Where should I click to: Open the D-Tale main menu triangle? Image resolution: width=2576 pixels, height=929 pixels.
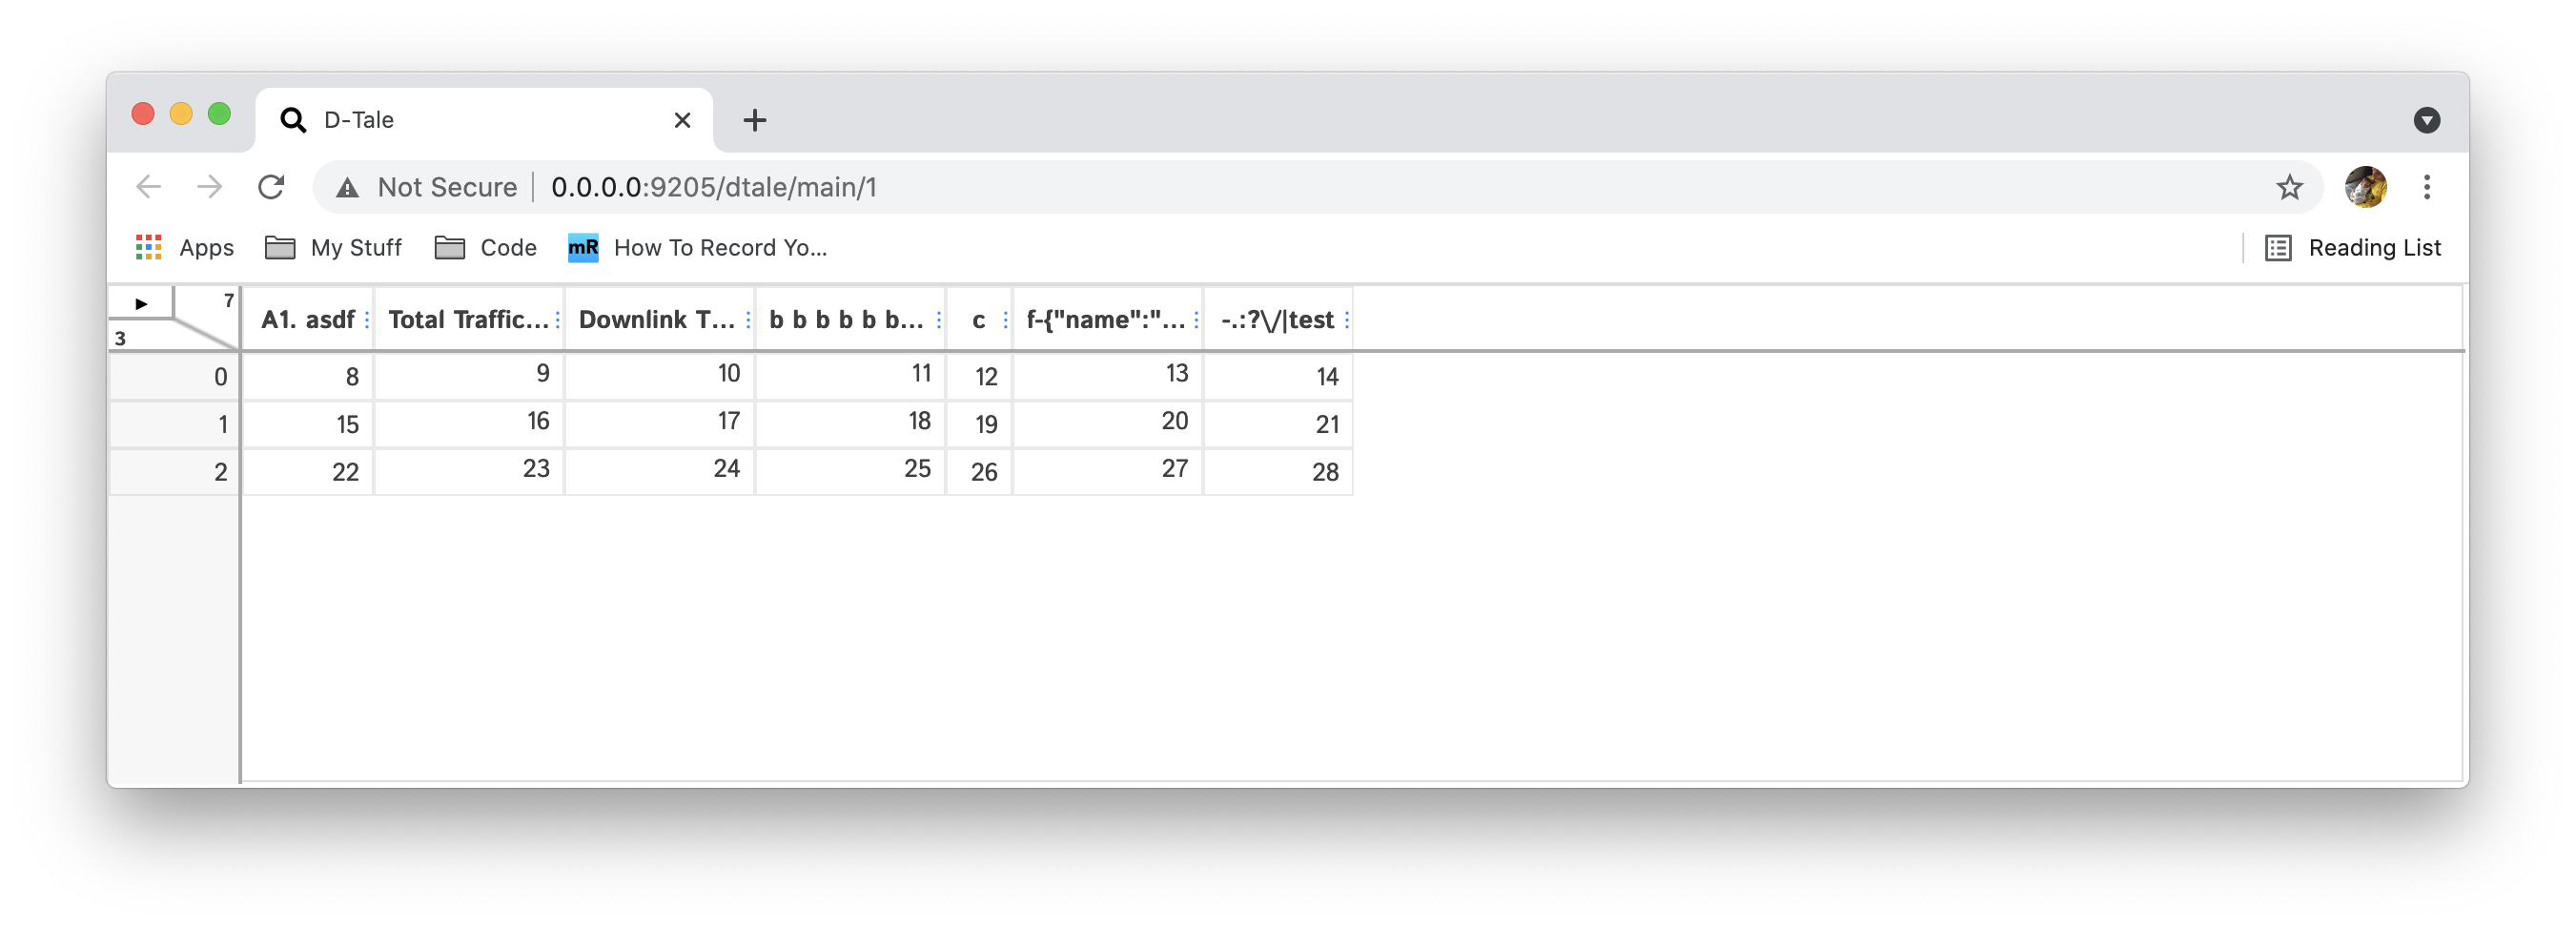[x=141, y=303]
